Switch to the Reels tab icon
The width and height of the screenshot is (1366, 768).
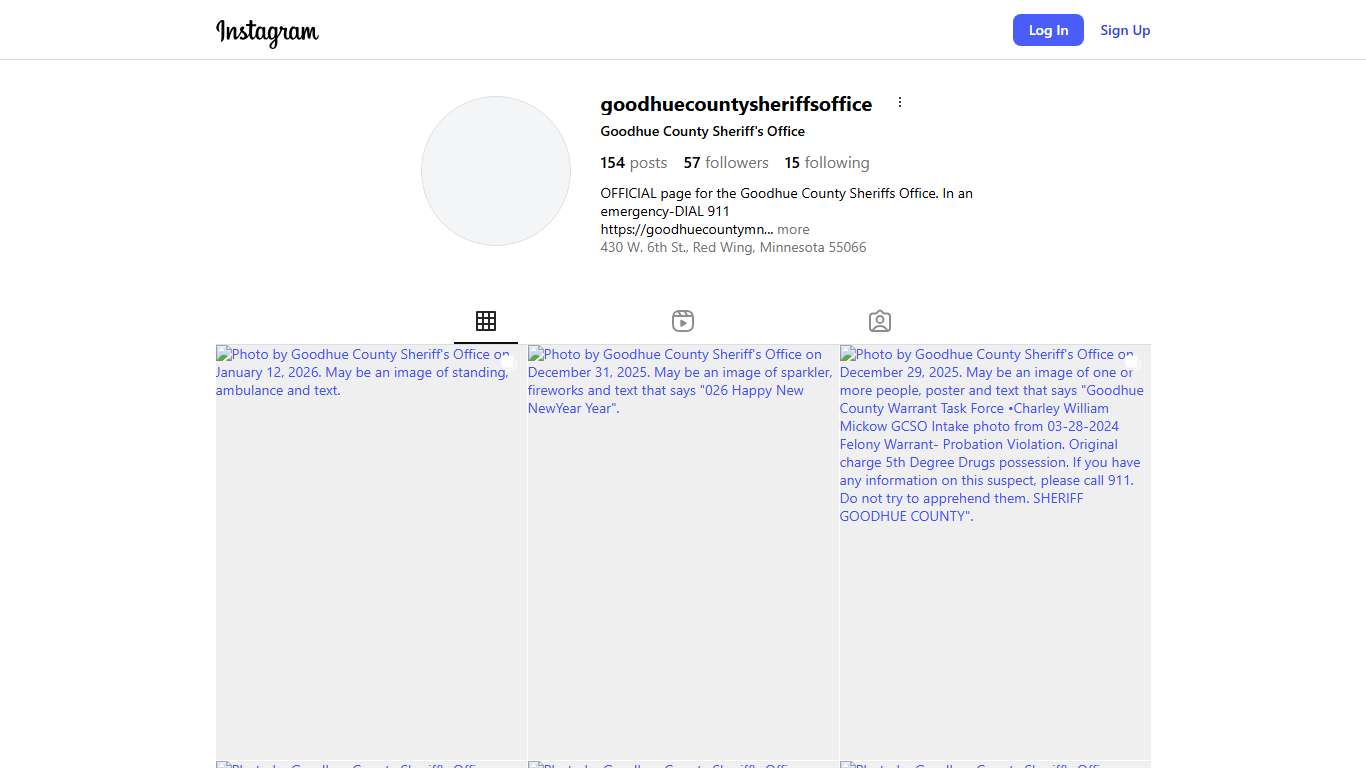coord(683,321)
